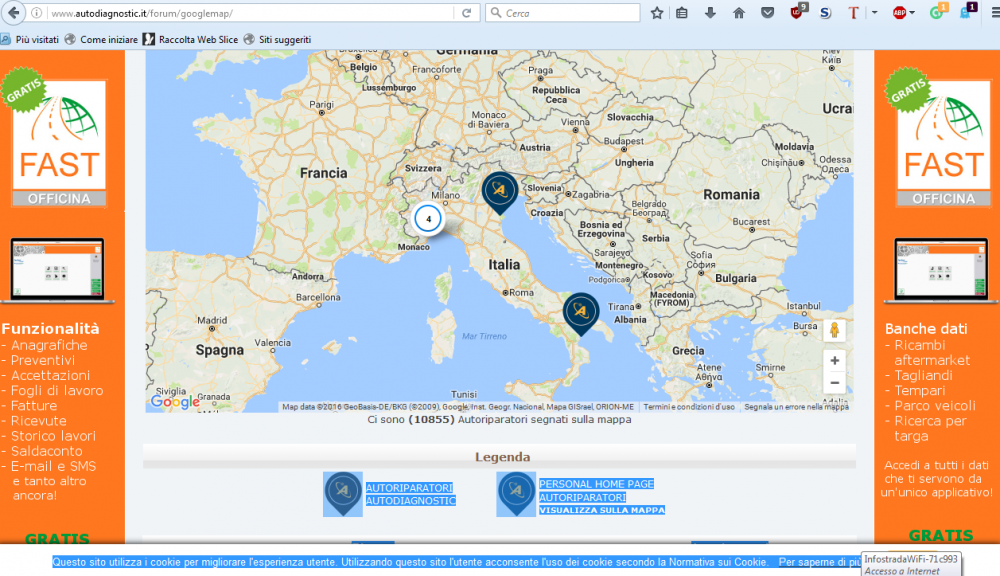This screenshot has width=1000, height=576.
Task: Expand the dropdown arrow beside the T icon
Action: (x=874, y=13)
